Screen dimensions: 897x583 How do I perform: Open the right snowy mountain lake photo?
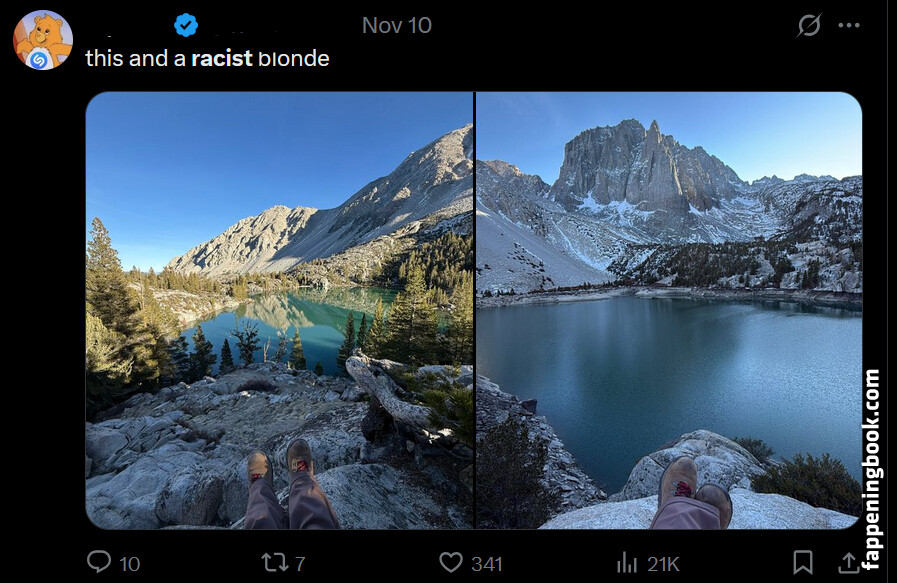[668, 310]
